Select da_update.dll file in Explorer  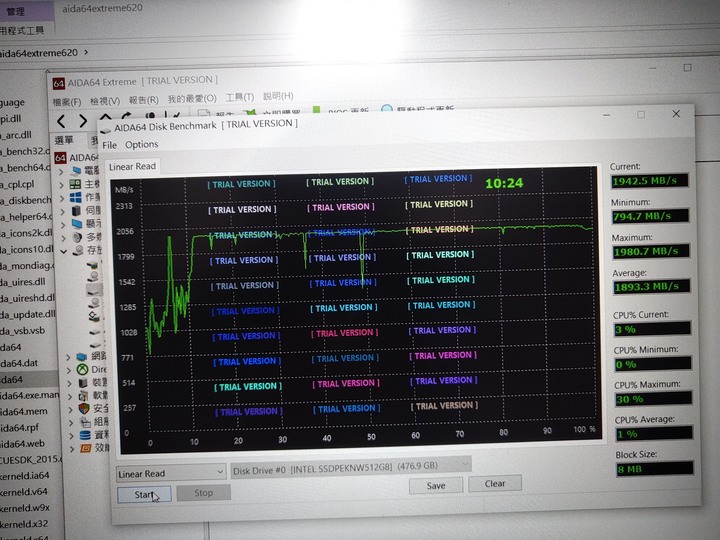[x=28, y=315]
